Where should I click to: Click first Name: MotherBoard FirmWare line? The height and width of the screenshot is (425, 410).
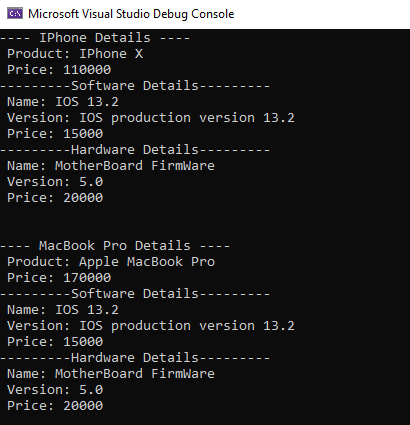pos(111,166)
